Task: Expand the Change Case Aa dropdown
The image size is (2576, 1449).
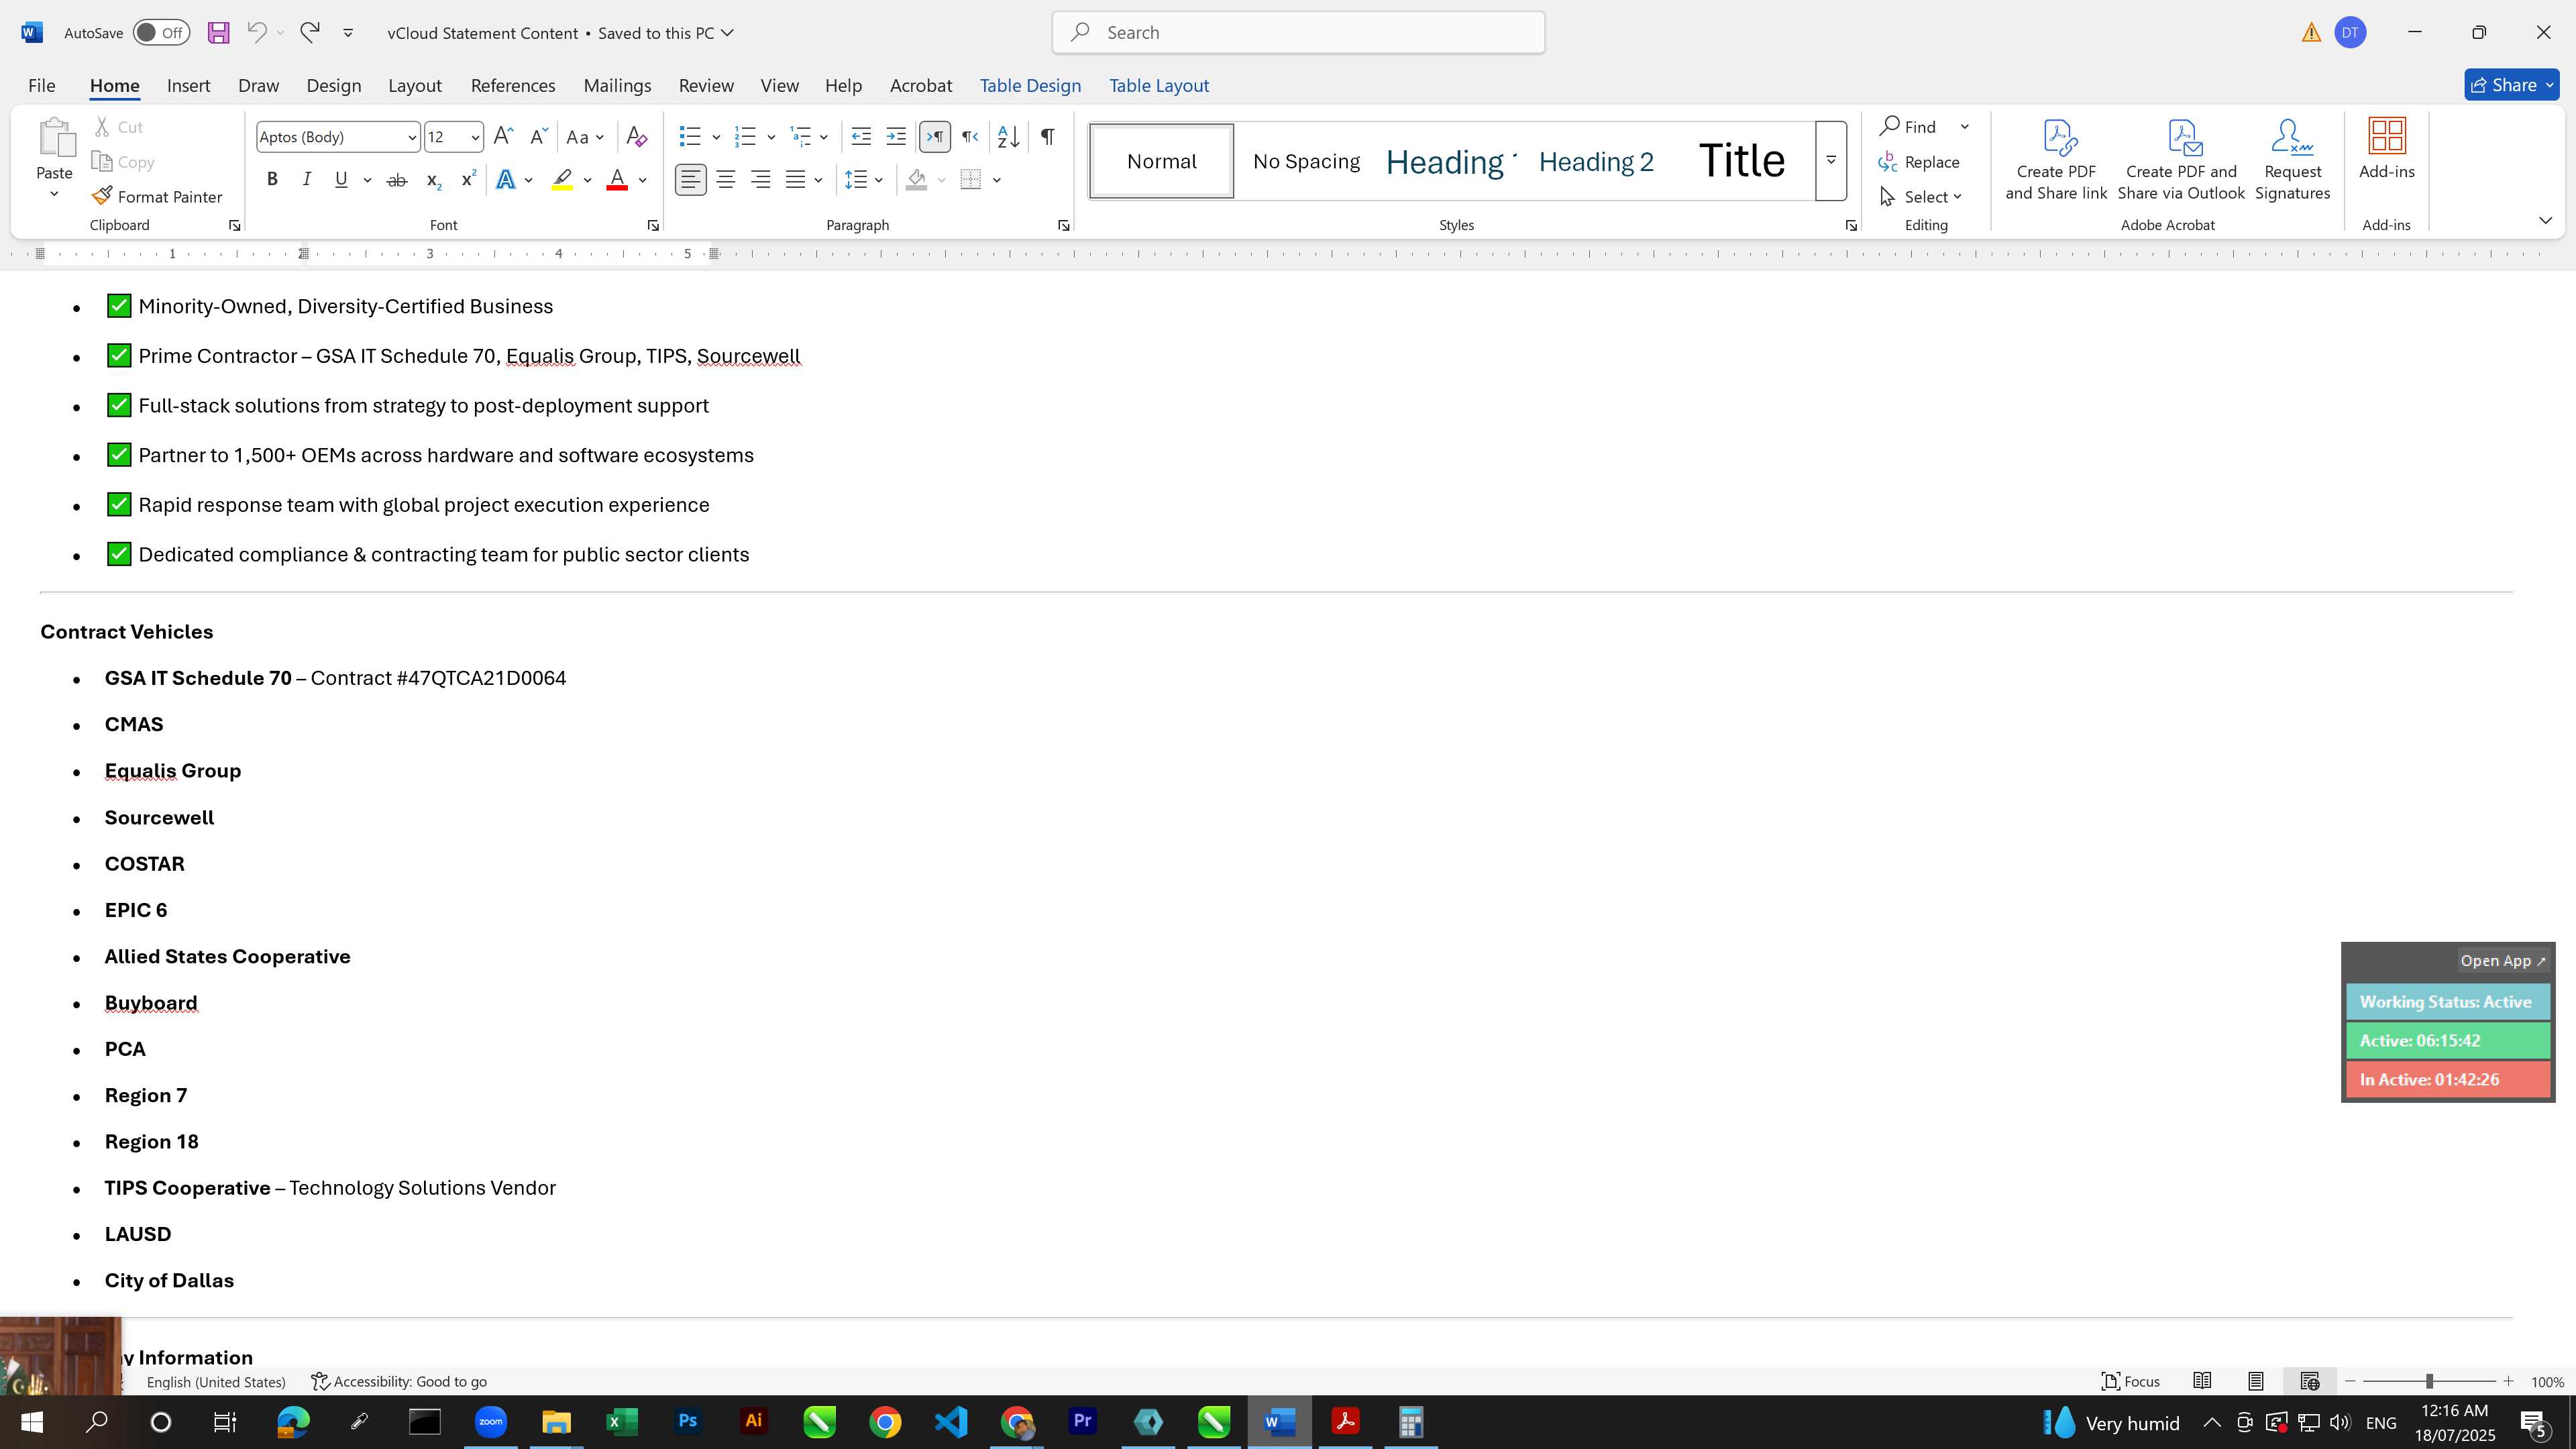Action: click(x=586, y=137)
